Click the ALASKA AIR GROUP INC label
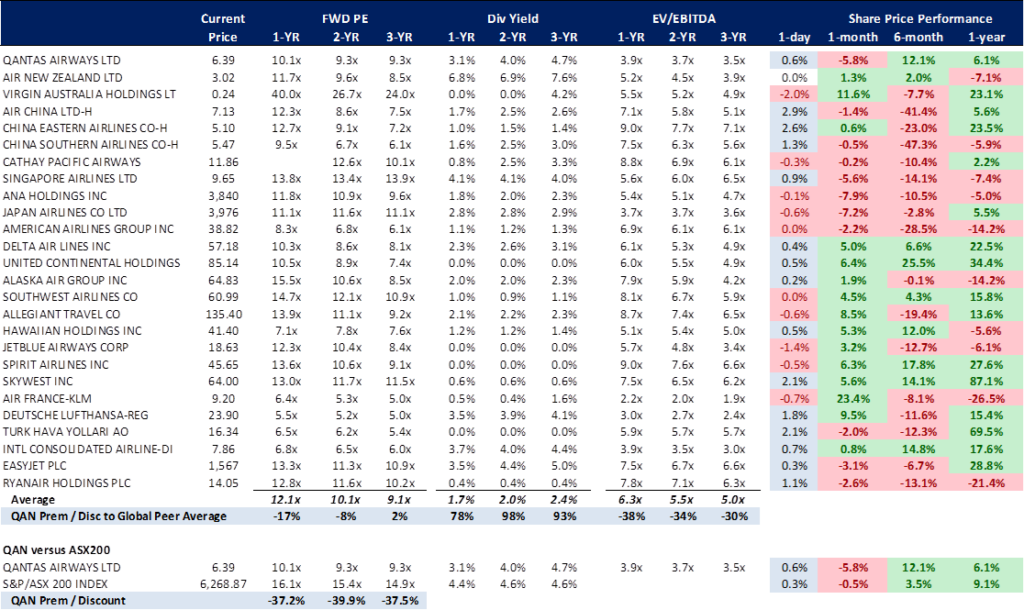Viewport: 1024px width, 610px height. 65,280
